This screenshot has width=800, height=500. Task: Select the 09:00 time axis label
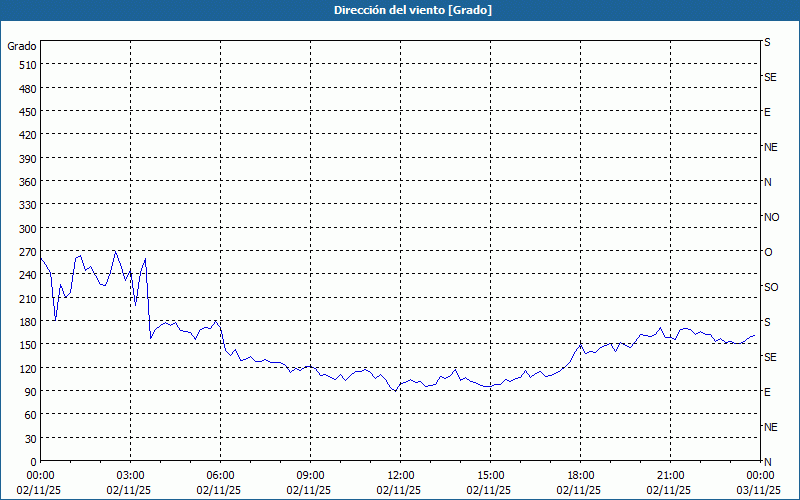[x=310, y=475]
